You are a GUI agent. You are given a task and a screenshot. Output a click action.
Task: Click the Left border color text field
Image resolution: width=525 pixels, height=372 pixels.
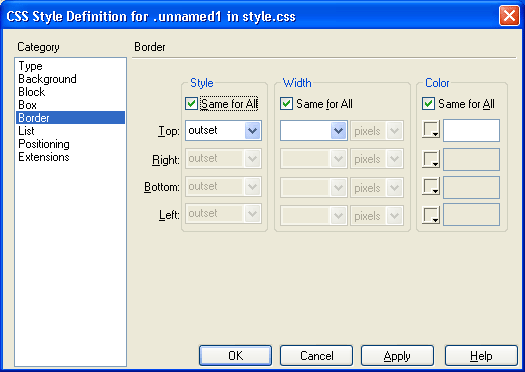pyautogui.click(x=471, y=214)
